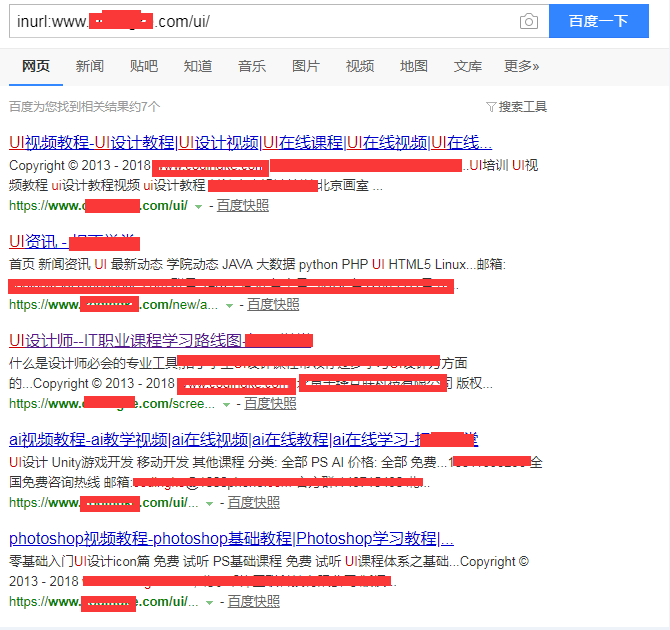Click green URL containing .com/scree...
The height and width of the screenshot is (630, 670).
[x=112, y=404]
